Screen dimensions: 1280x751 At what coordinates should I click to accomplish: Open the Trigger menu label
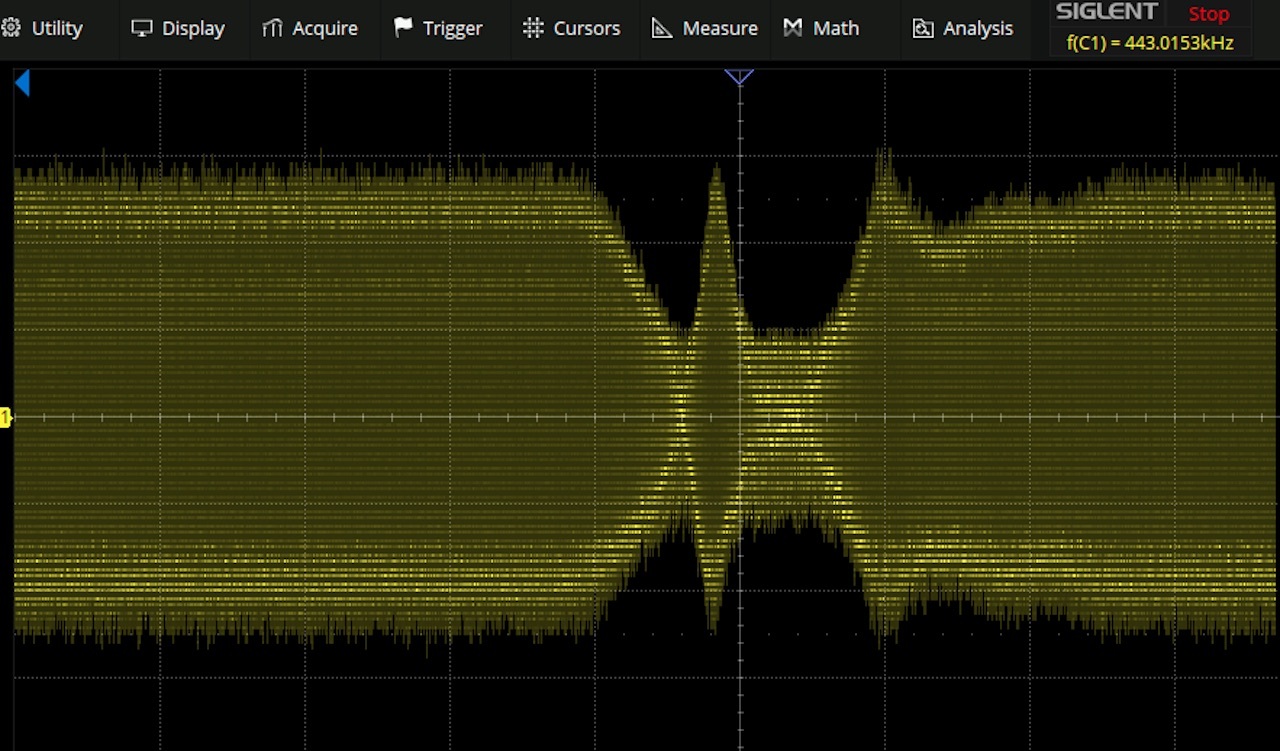pyautogui.click(x=452, y=28)
